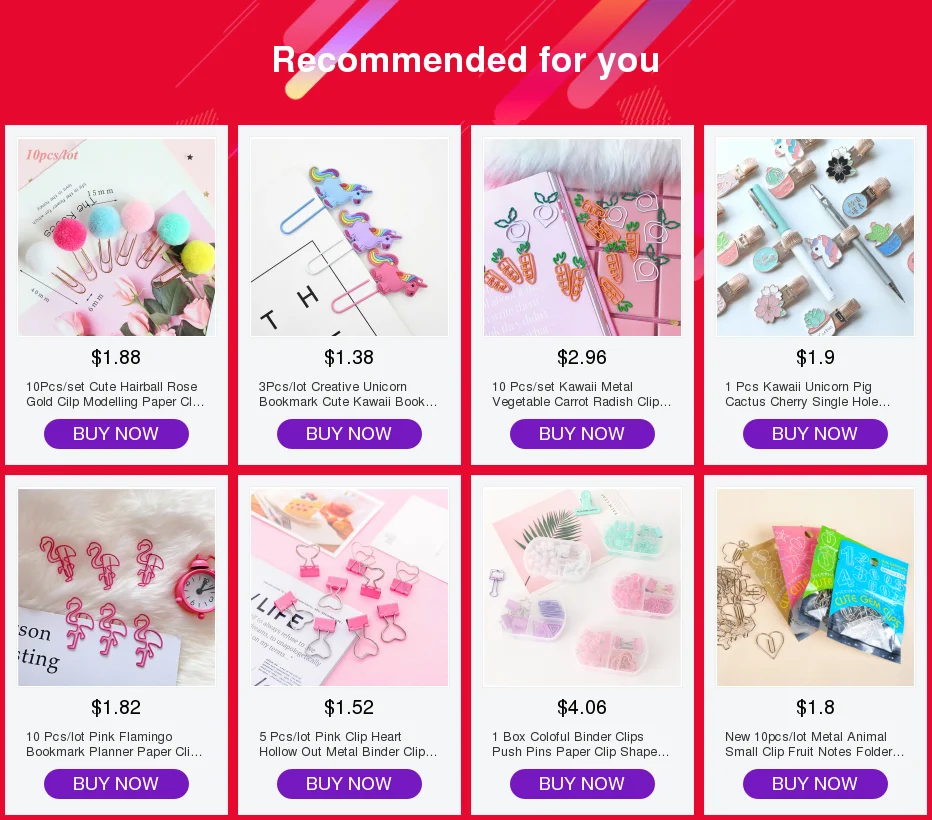This screenshot has height=820, width=932.
Task: View the colorful binder clips box photo
Action: pos(582,588)
